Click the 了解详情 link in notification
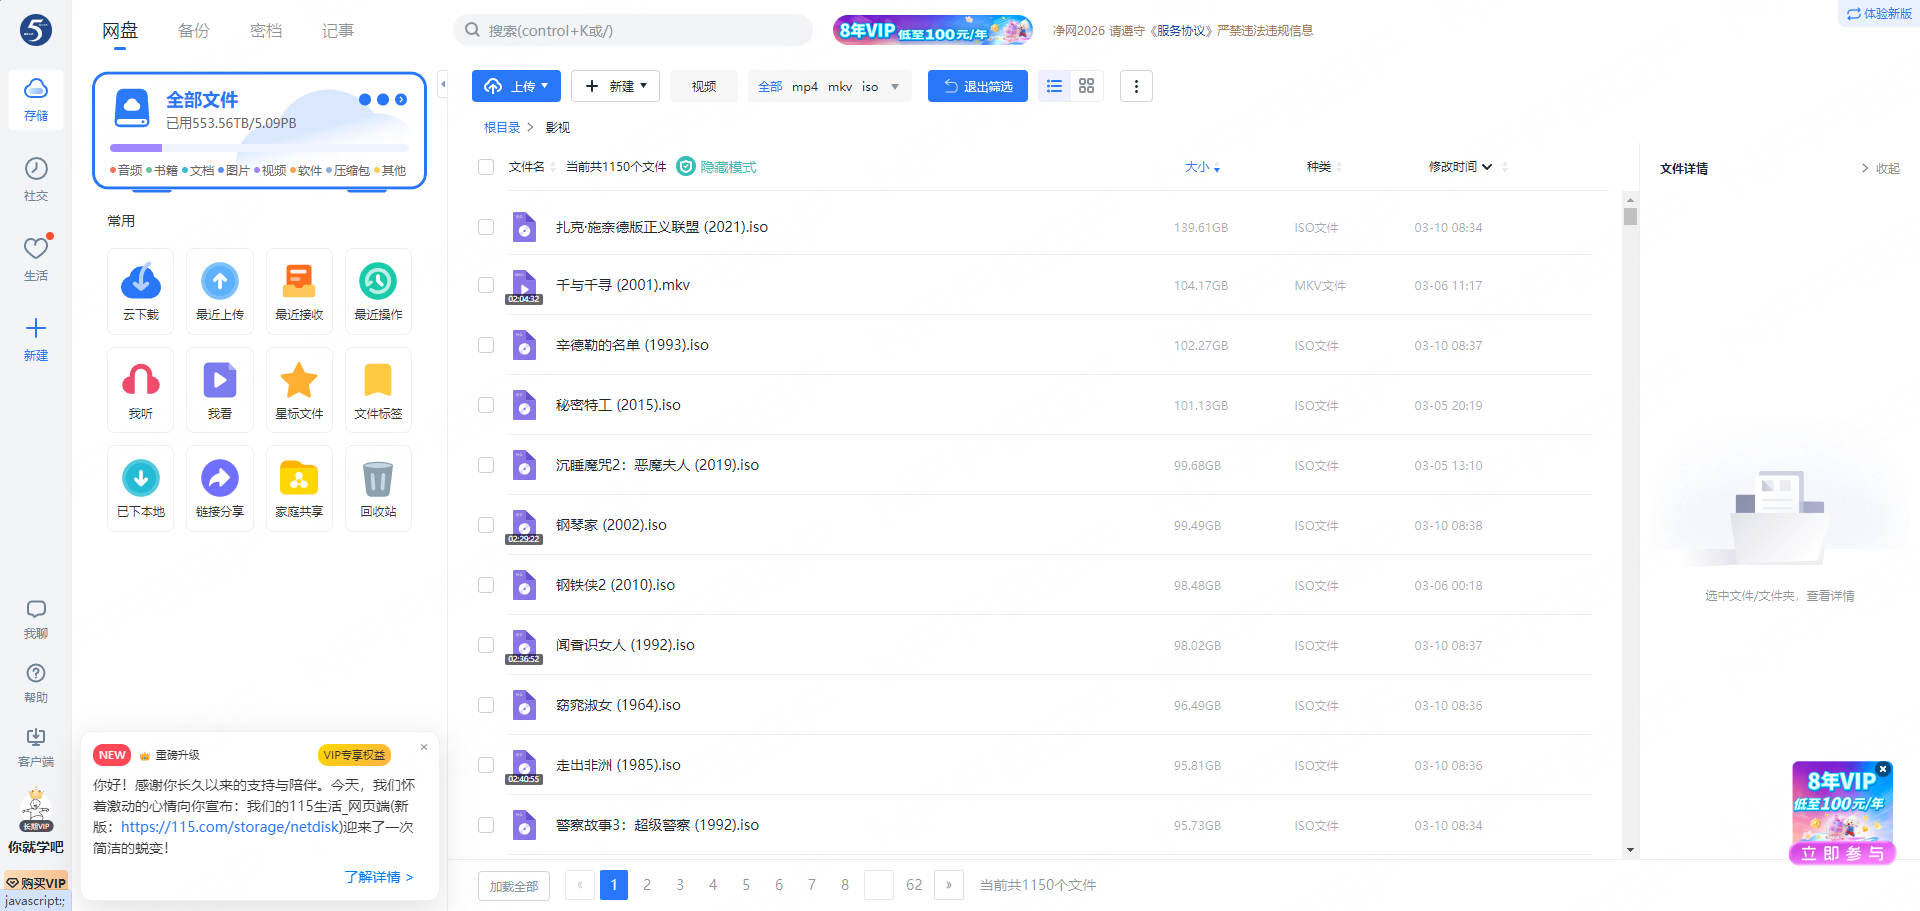Screen dimensions: 1920x911 point(378,877)
